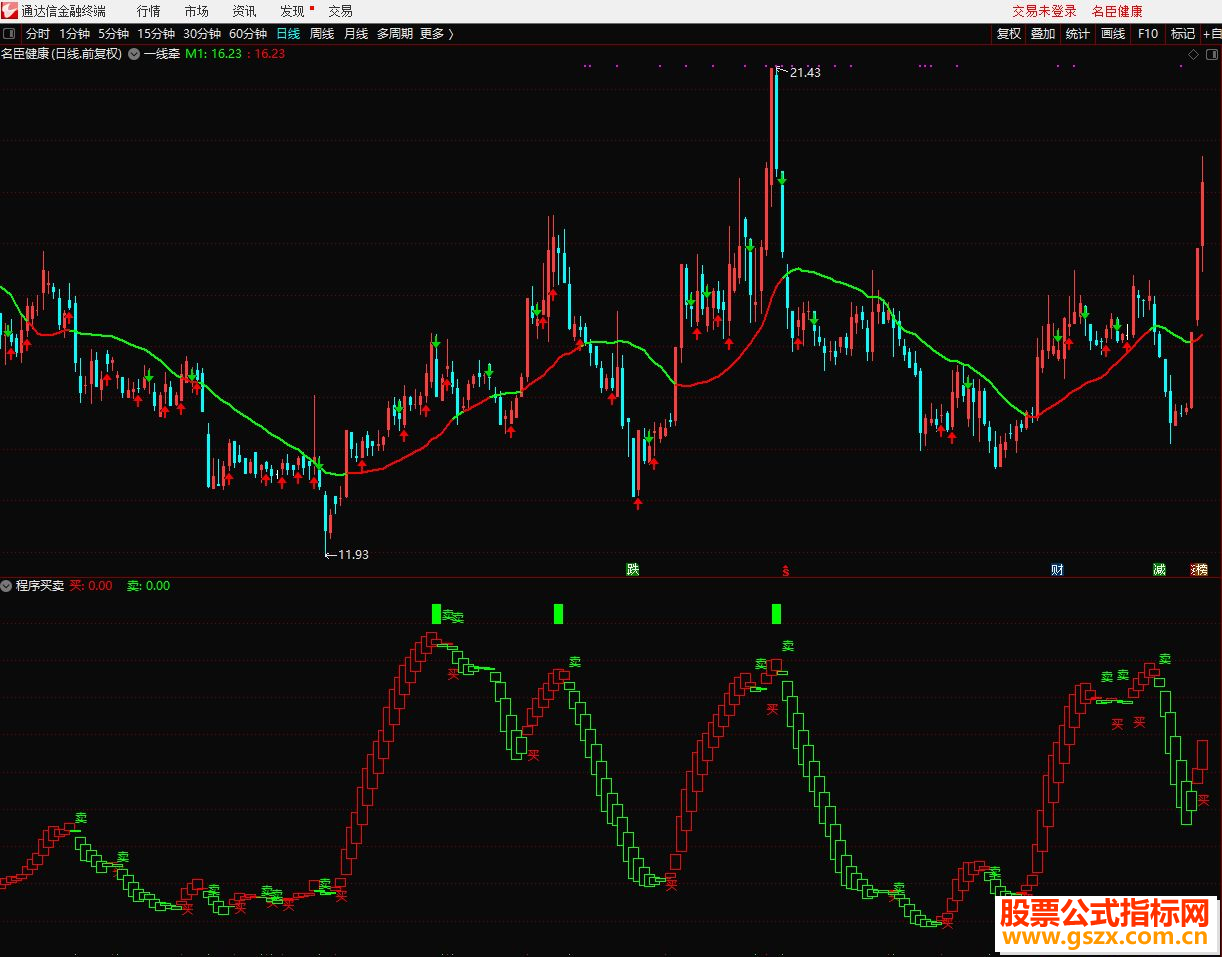Open the 资讯 menu
The width and height of the screenshot is (1222, 957).
click(x=244, y=11)
